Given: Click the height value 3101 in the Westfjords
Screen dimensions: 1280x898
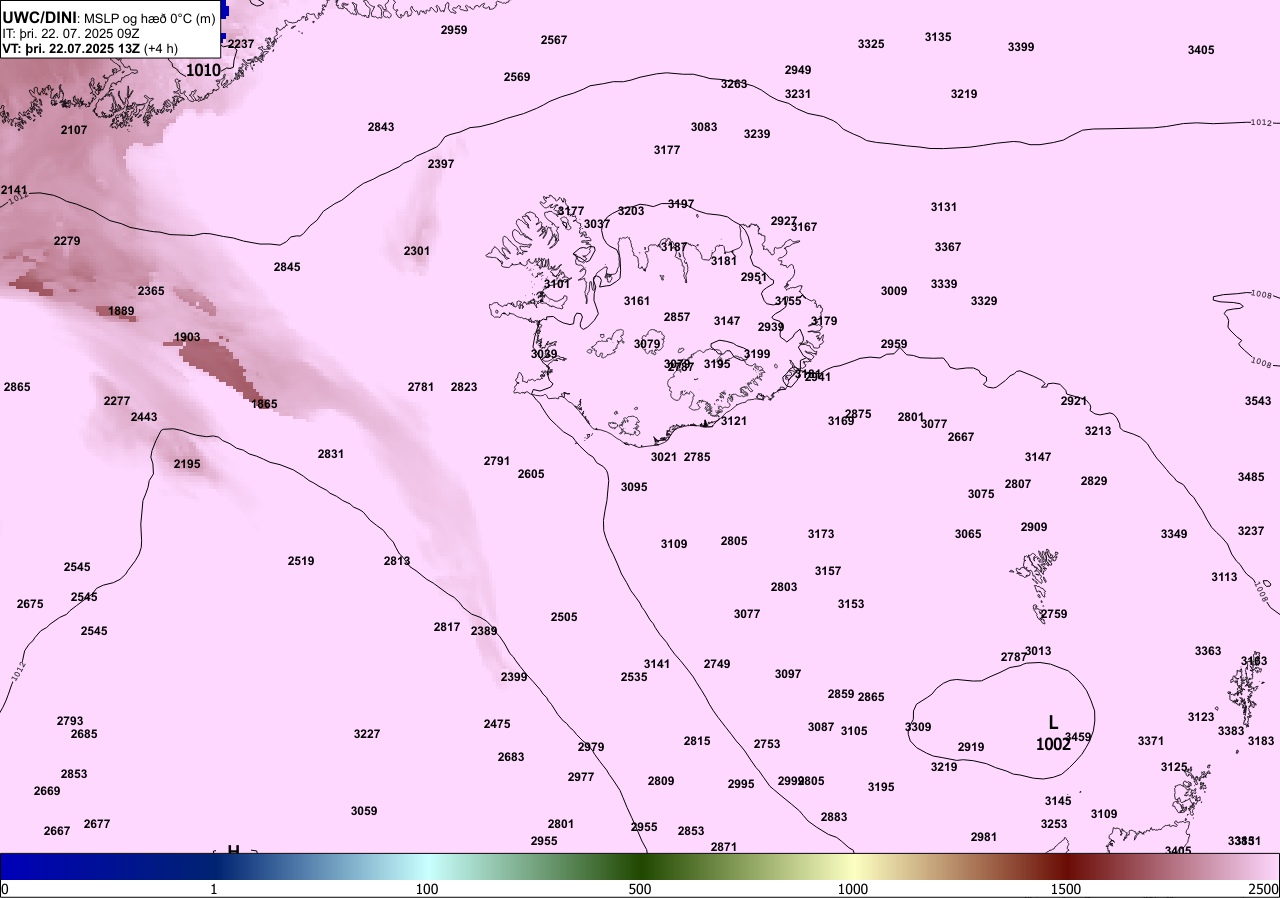Looking at the screenshot, I should [x=557, y=284].
